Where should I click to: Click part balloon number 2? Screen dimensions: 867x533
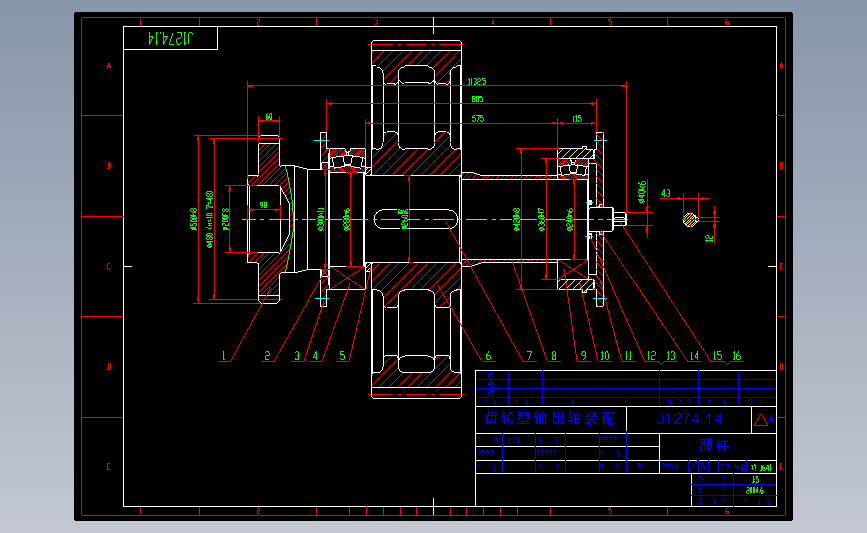coord(268,356)
